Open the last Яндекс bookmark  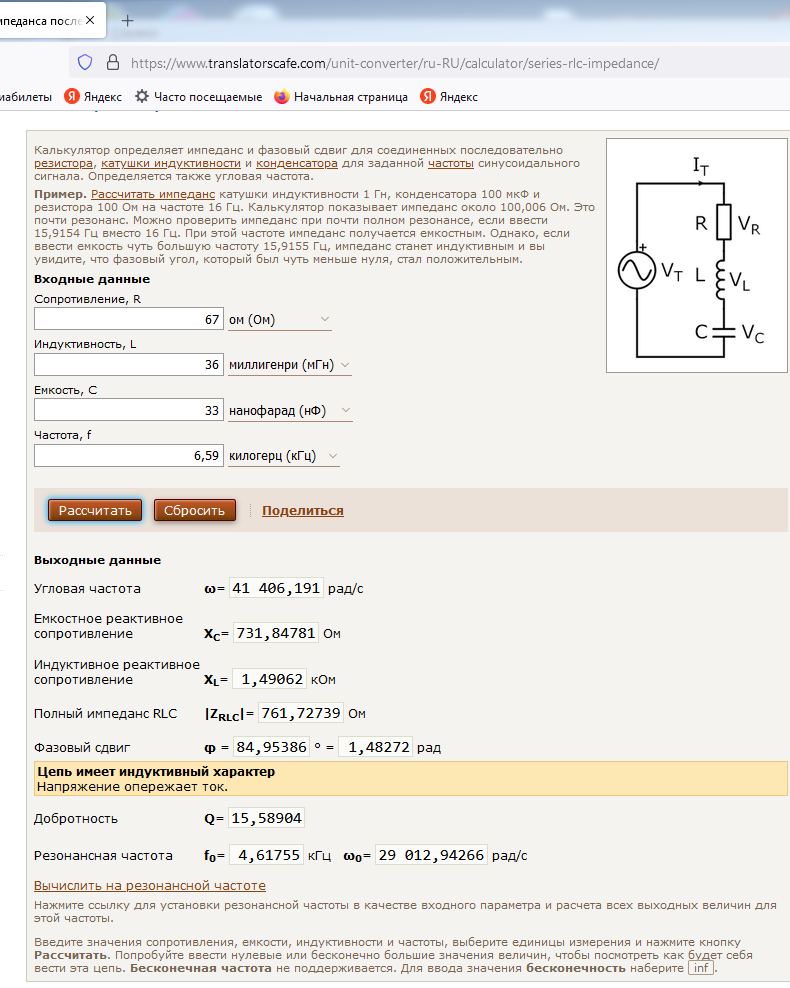[x=449, y=96]
